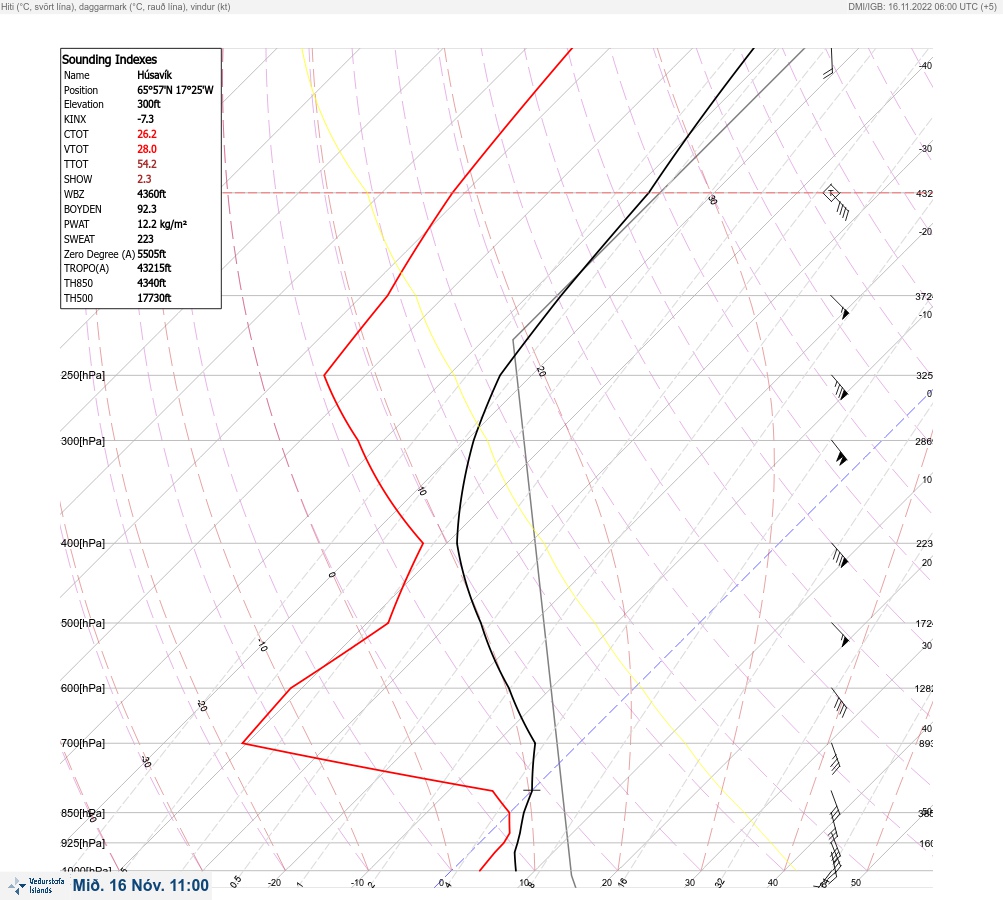Click the 400[hPa] pressure label

coord(83,543)
